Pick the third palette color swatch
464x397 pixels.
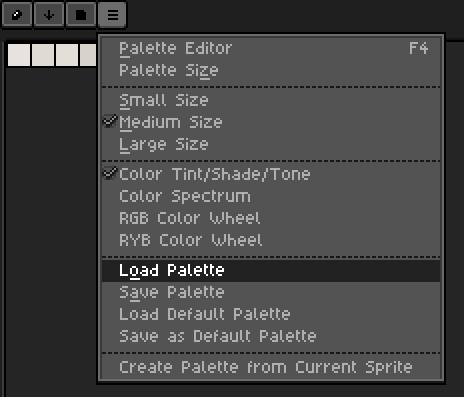point(67,55)
